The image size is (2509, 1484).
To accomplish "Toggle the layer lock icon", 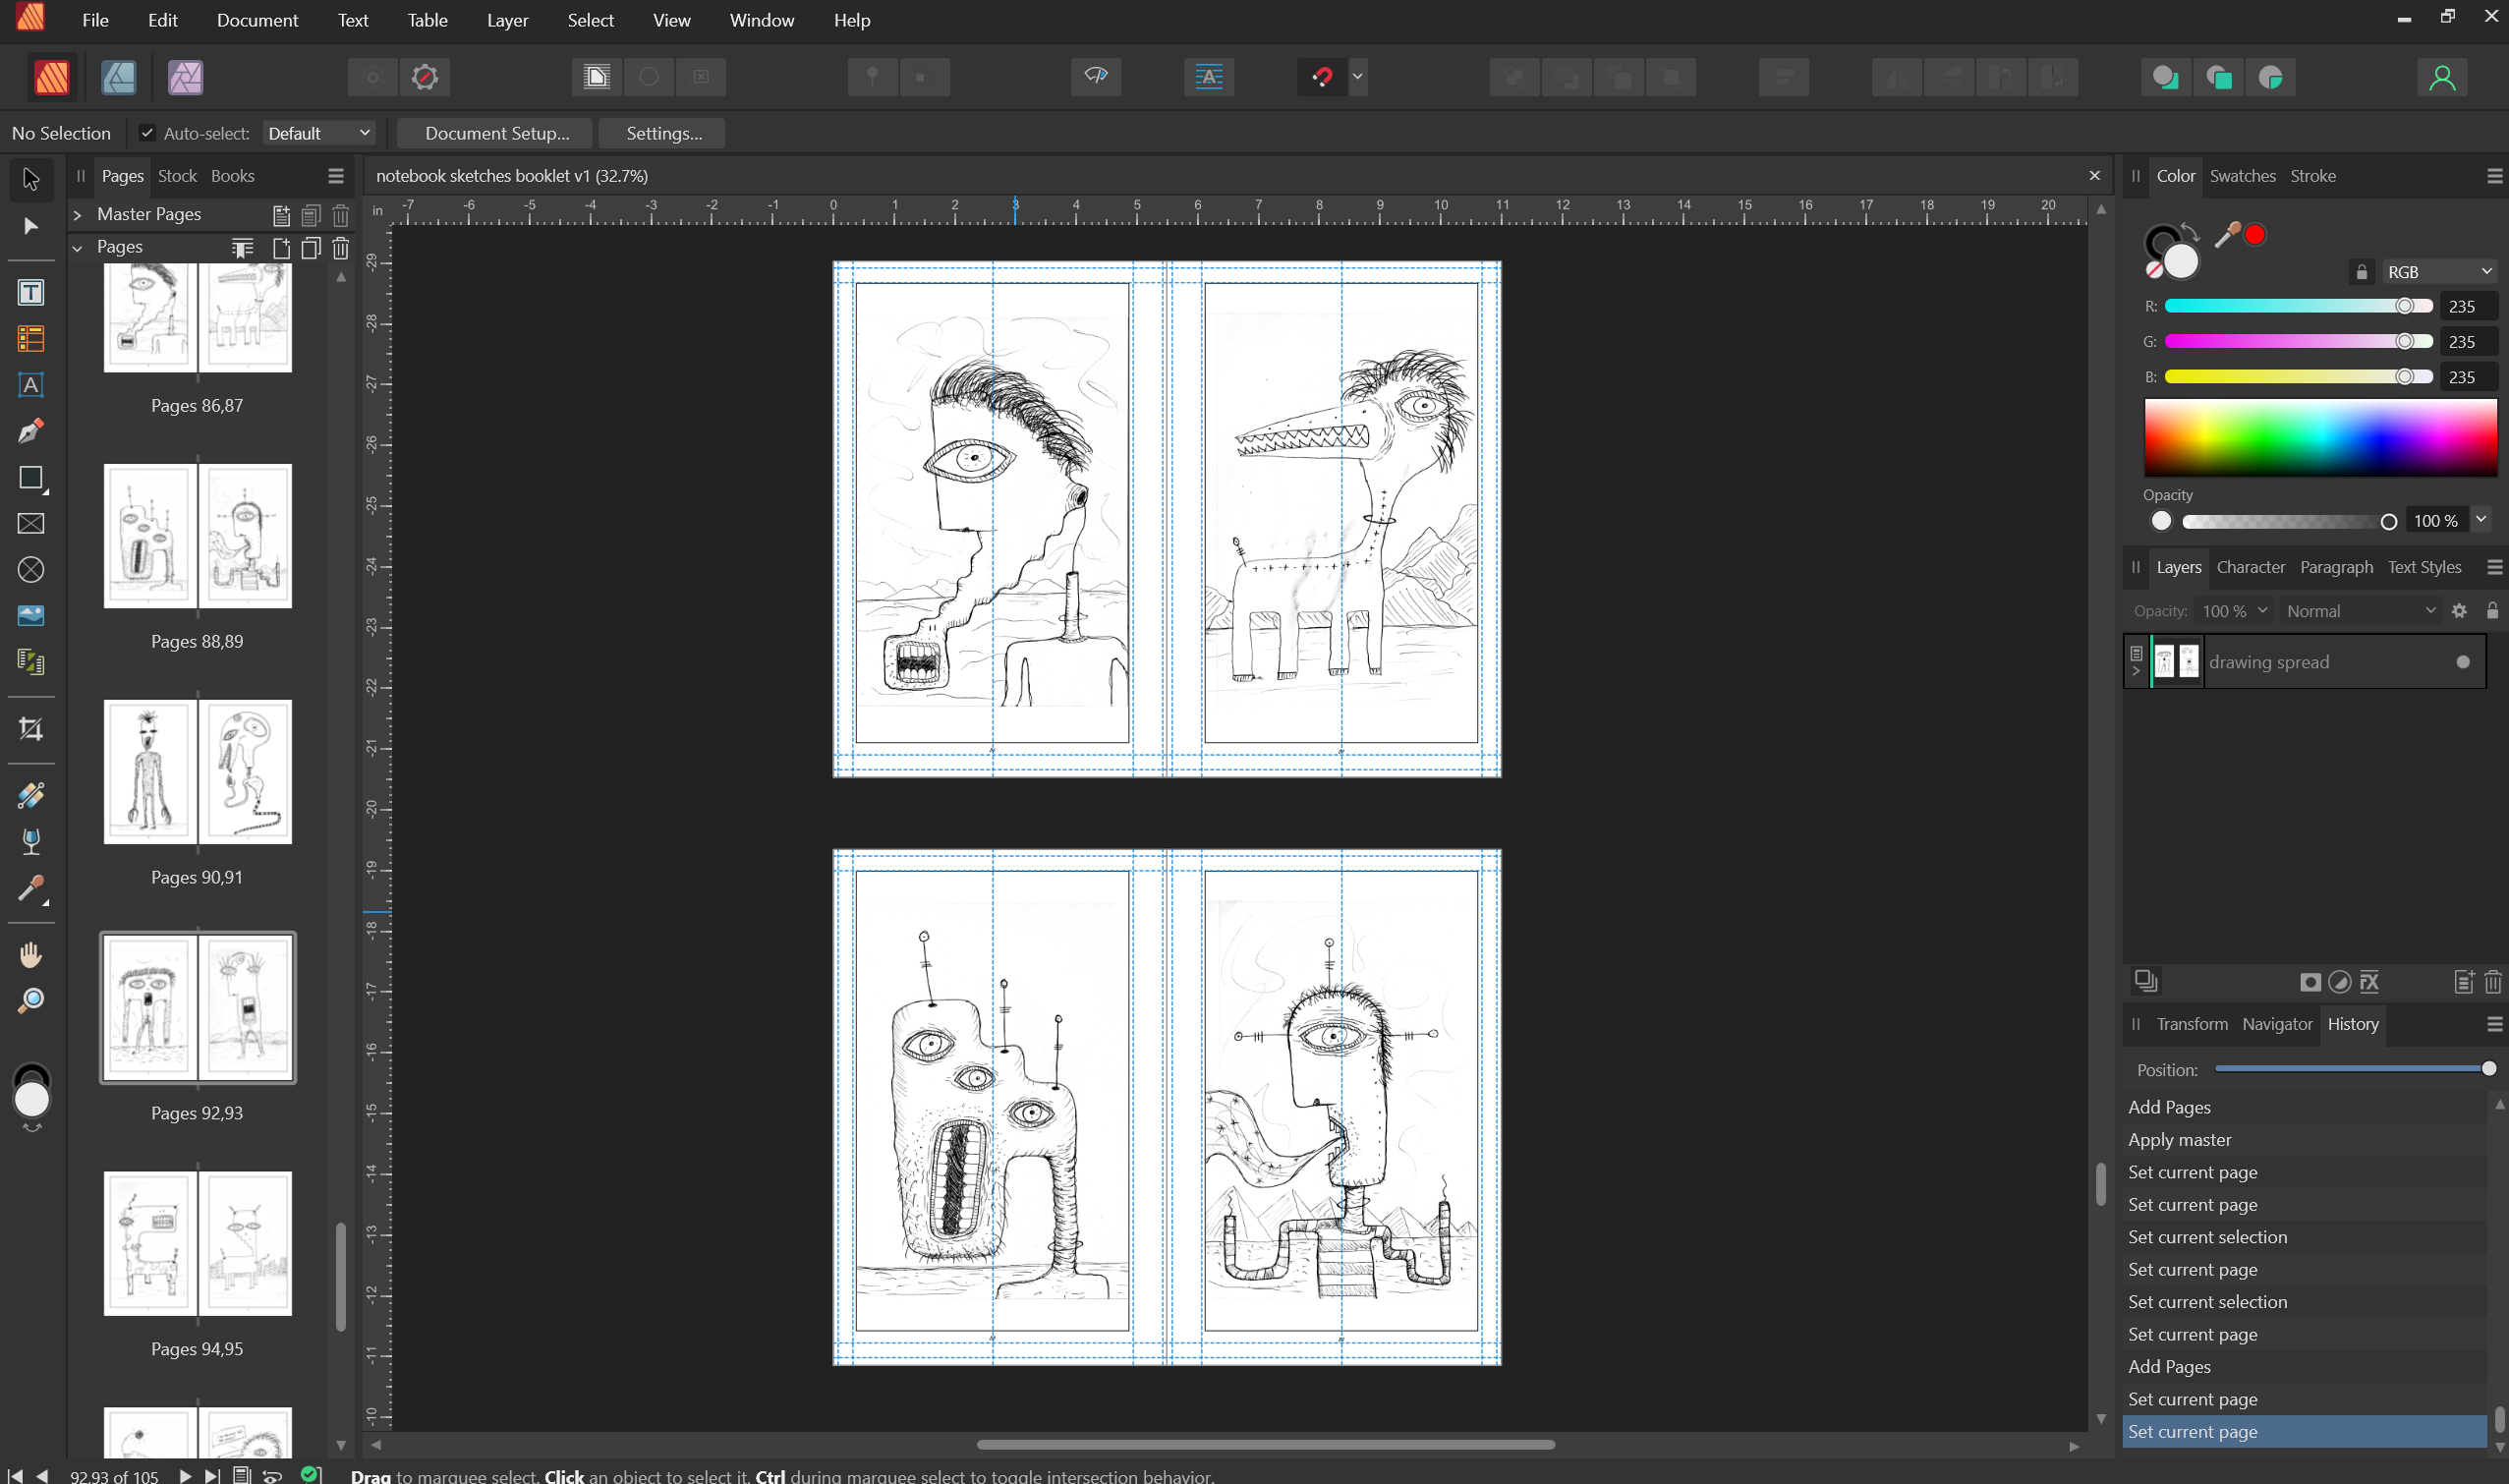I will click(2492, 611).
